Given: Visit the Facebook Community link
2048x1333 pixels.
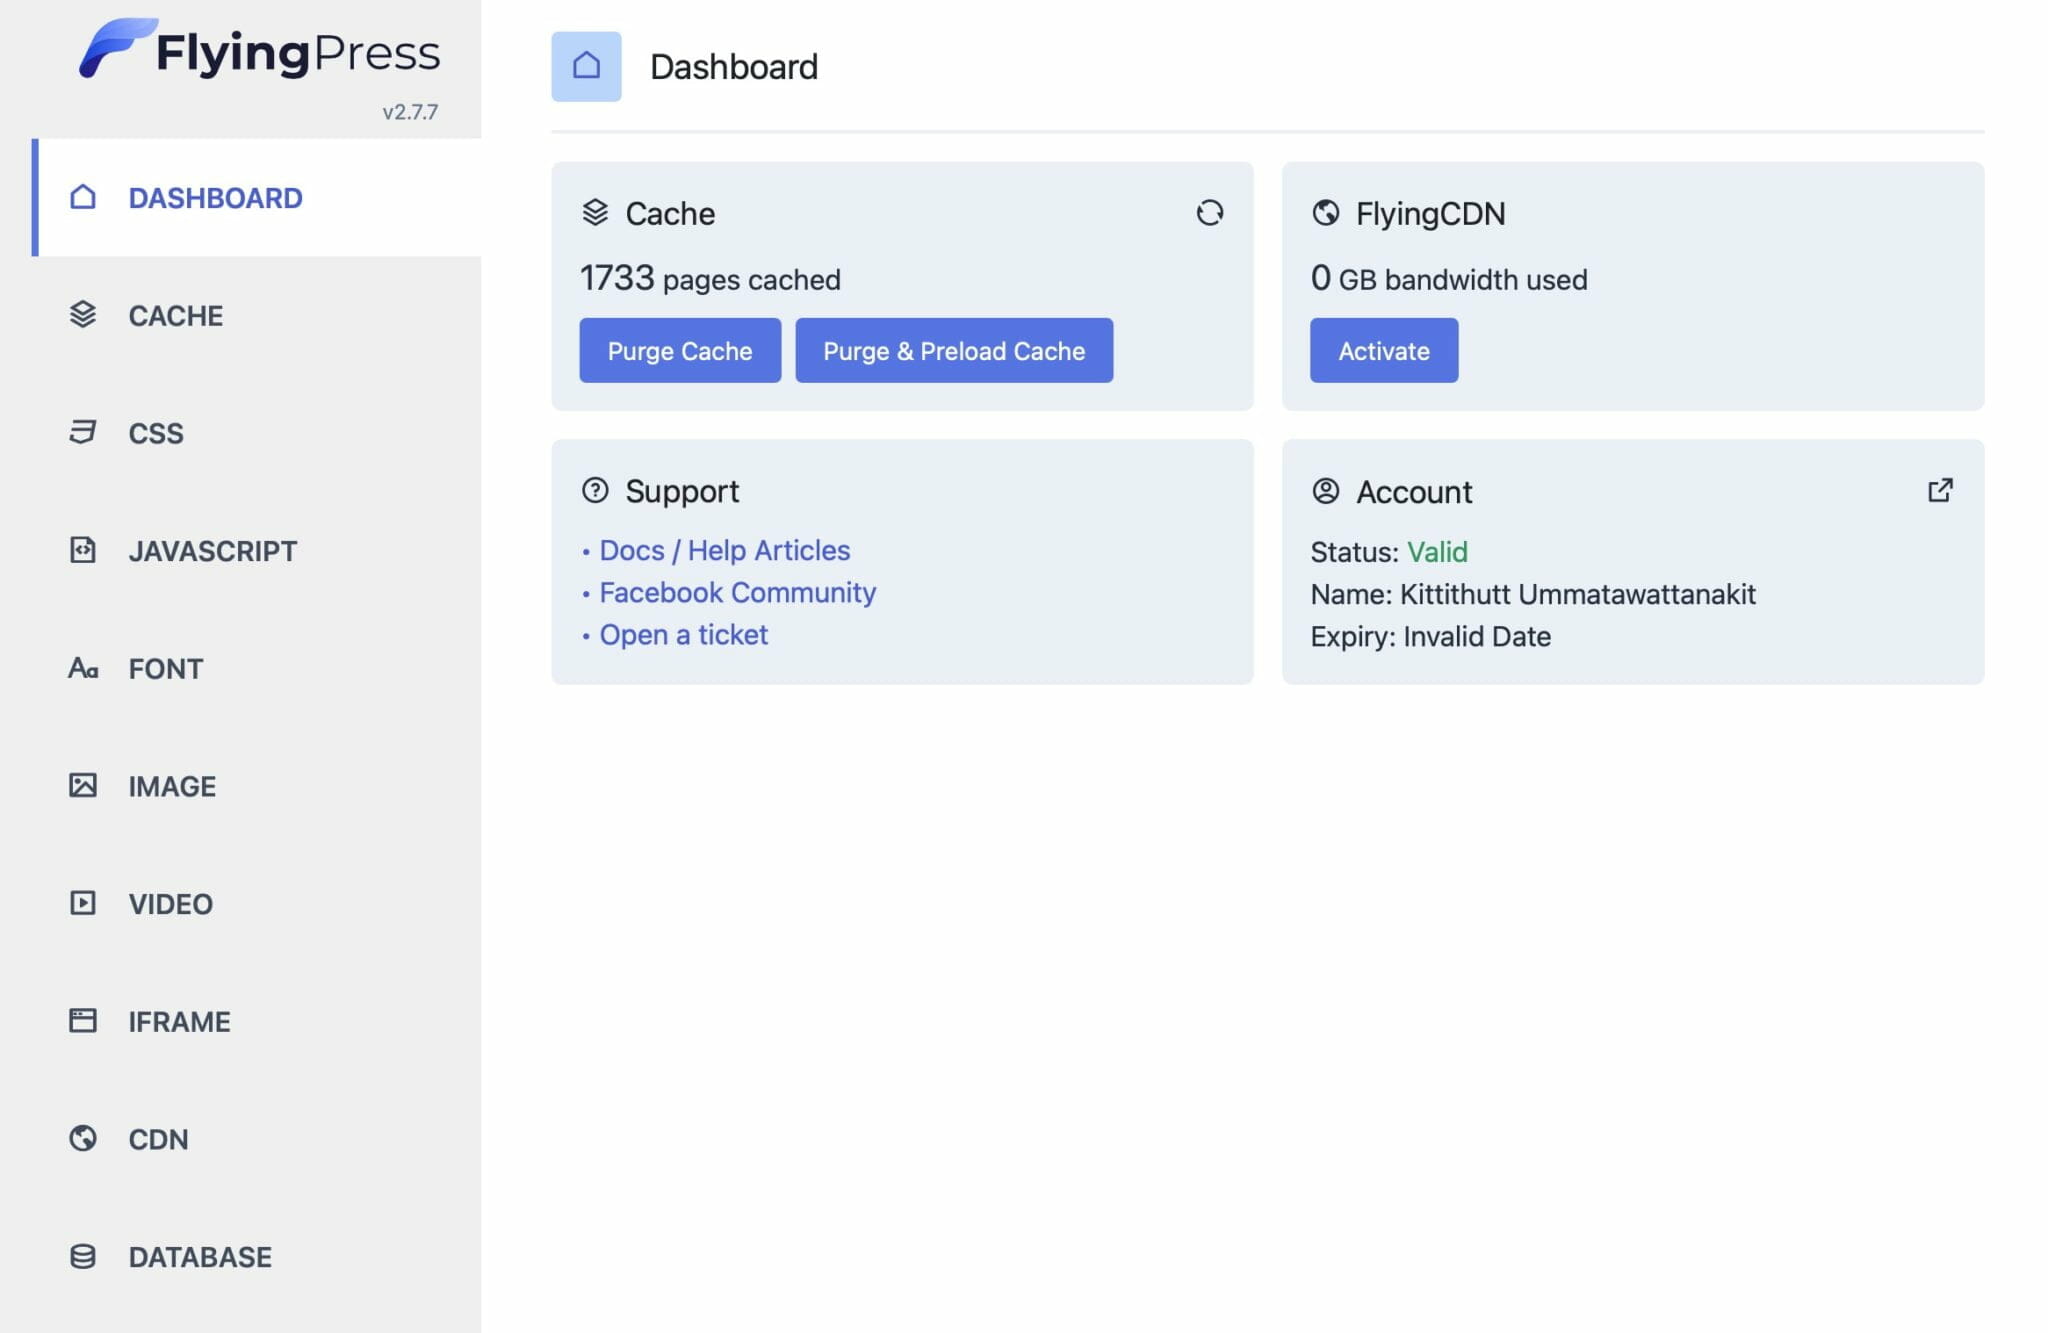Looking at the screenshot, I should (737, 592).
